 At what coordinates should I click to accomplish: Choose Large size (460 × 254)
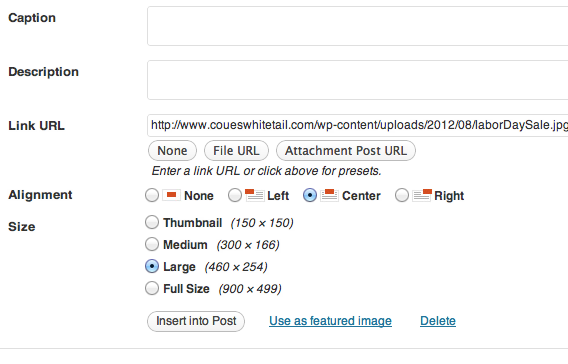tap(152, 267)
